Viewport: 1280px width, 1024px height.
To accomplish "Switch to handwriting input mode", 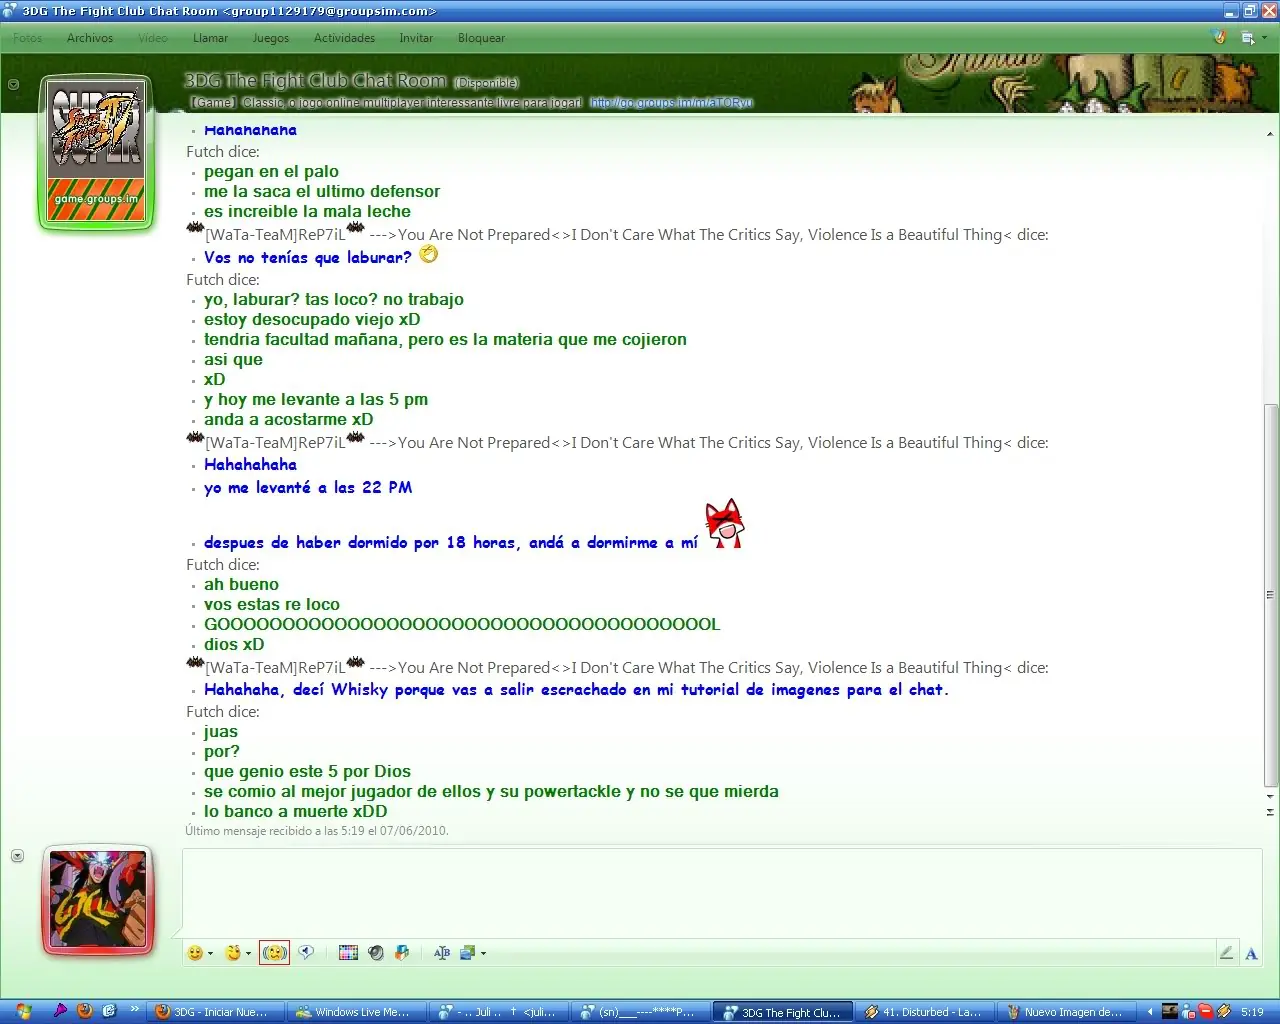I will coord(1228,952).
